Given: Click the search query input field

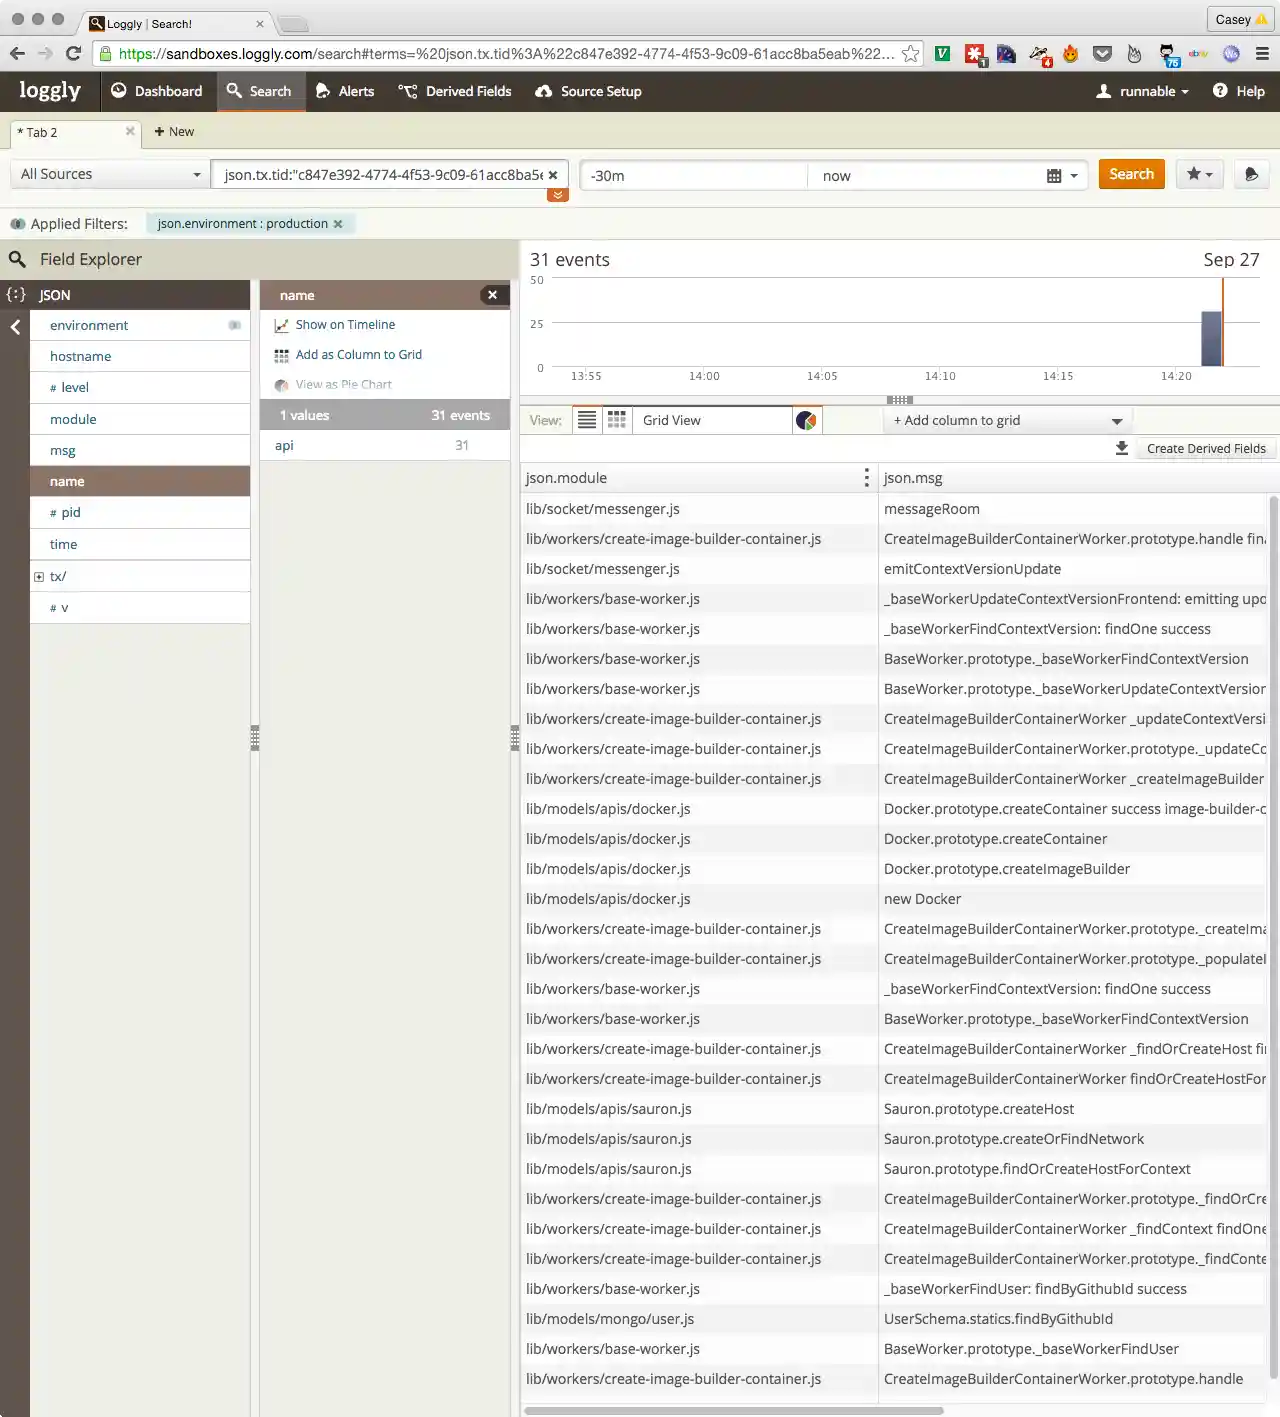Looking at the screenshot, I should click(x=382, y=175).
